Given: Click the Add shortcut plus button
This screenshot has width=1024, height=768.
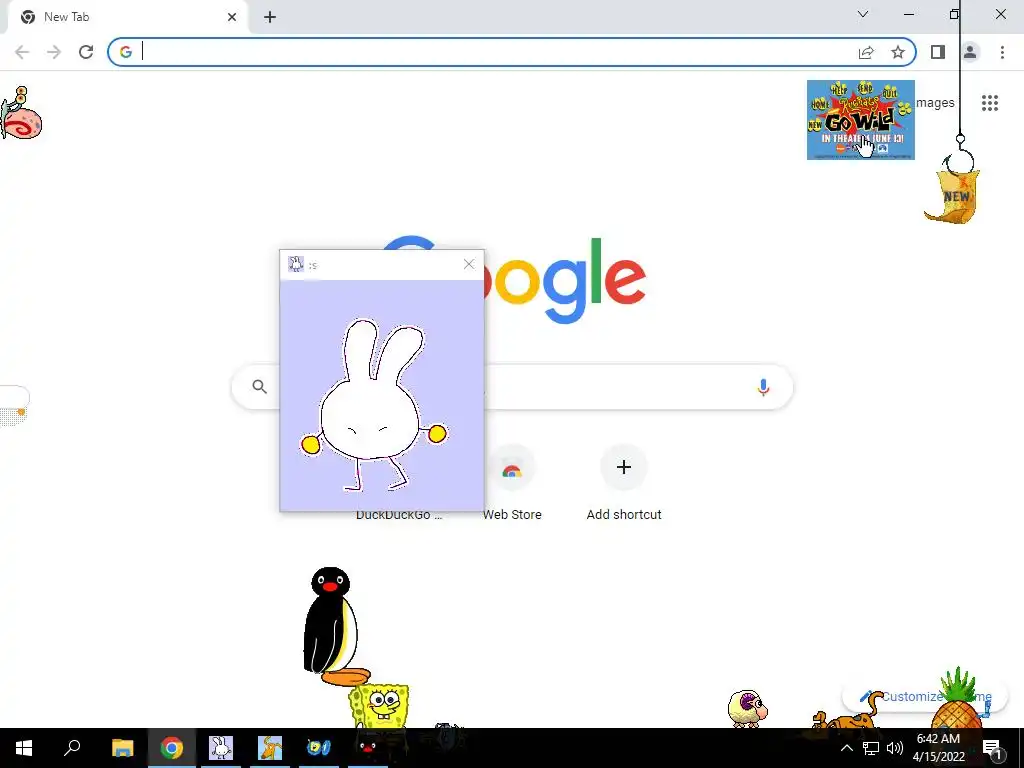Looking at the screenshot, I should click(x=624, y=467).
